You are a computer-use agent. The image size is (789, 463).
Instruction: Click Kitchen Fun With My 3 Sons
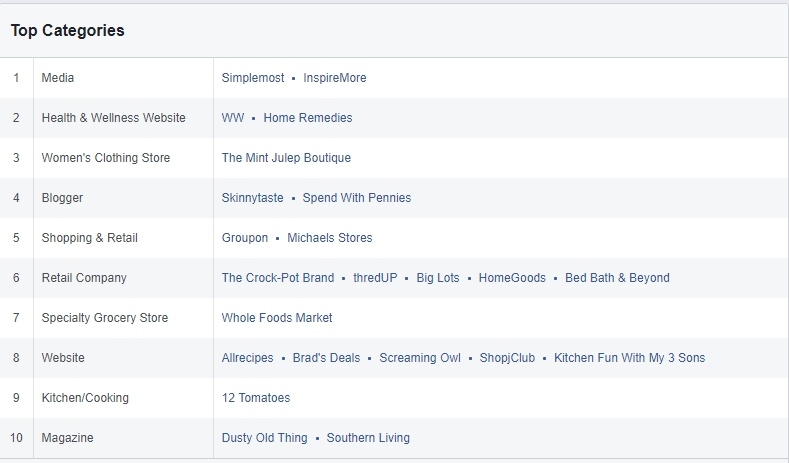[x=629, y=358]
